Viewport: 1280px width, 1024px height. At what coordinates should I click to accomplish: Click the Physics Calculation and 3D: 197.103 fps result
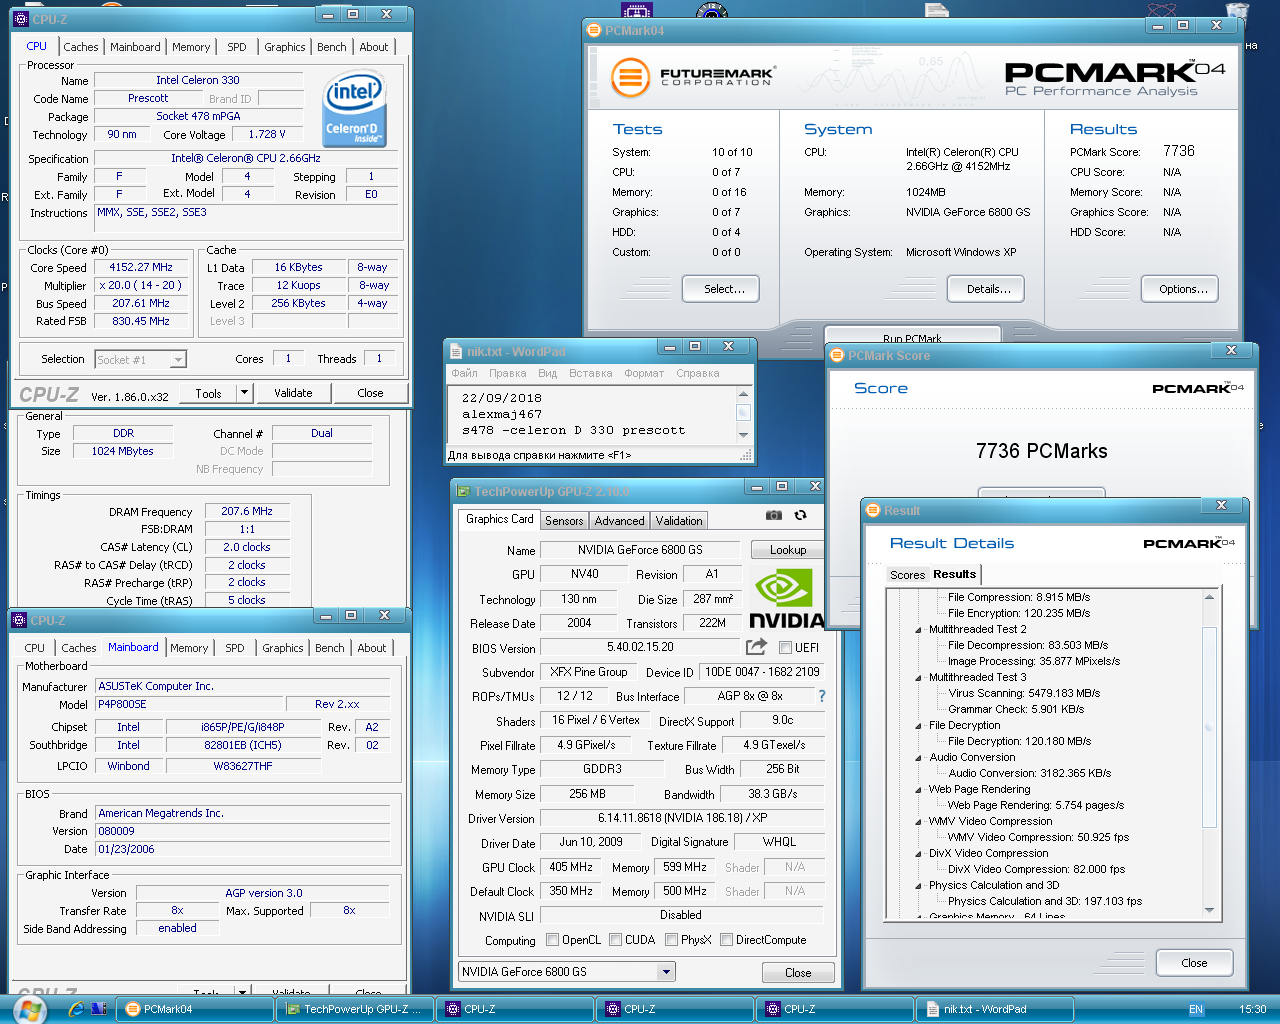[x=1044, y=901]
